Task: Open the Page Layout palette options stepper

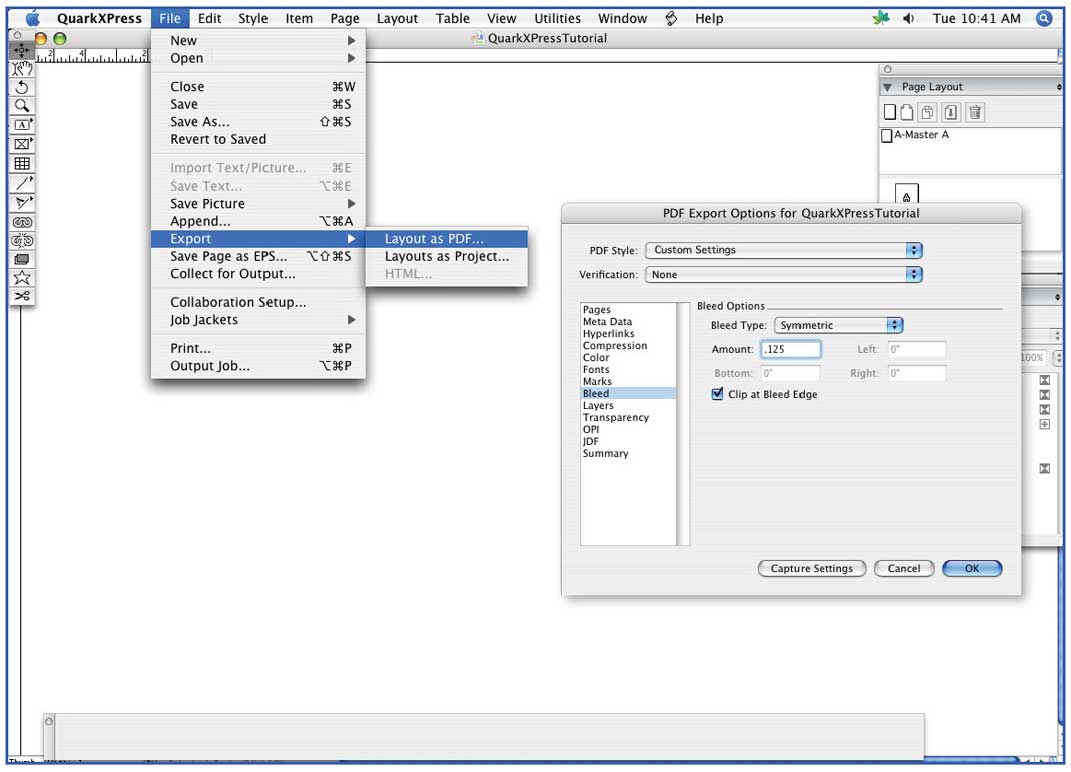Action: pyautogui.click(x=1058, y=87)
